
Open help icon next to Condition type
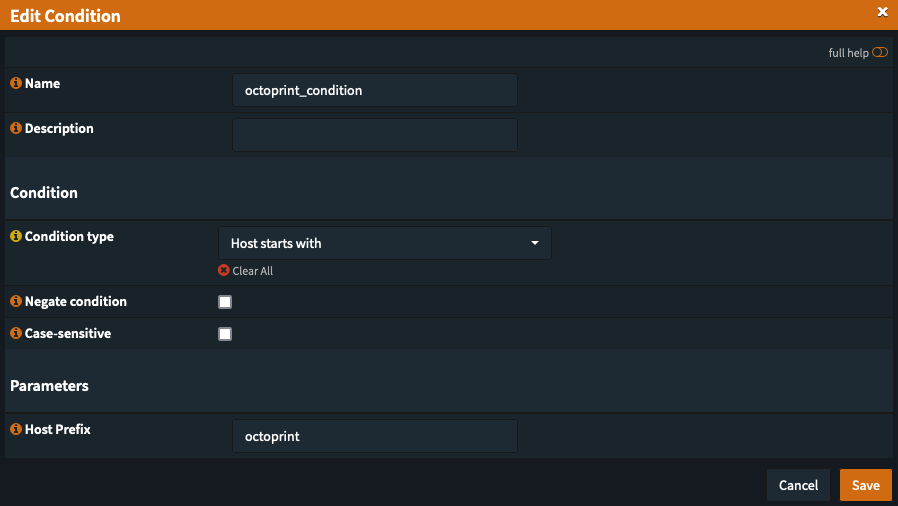coord(16,236)
